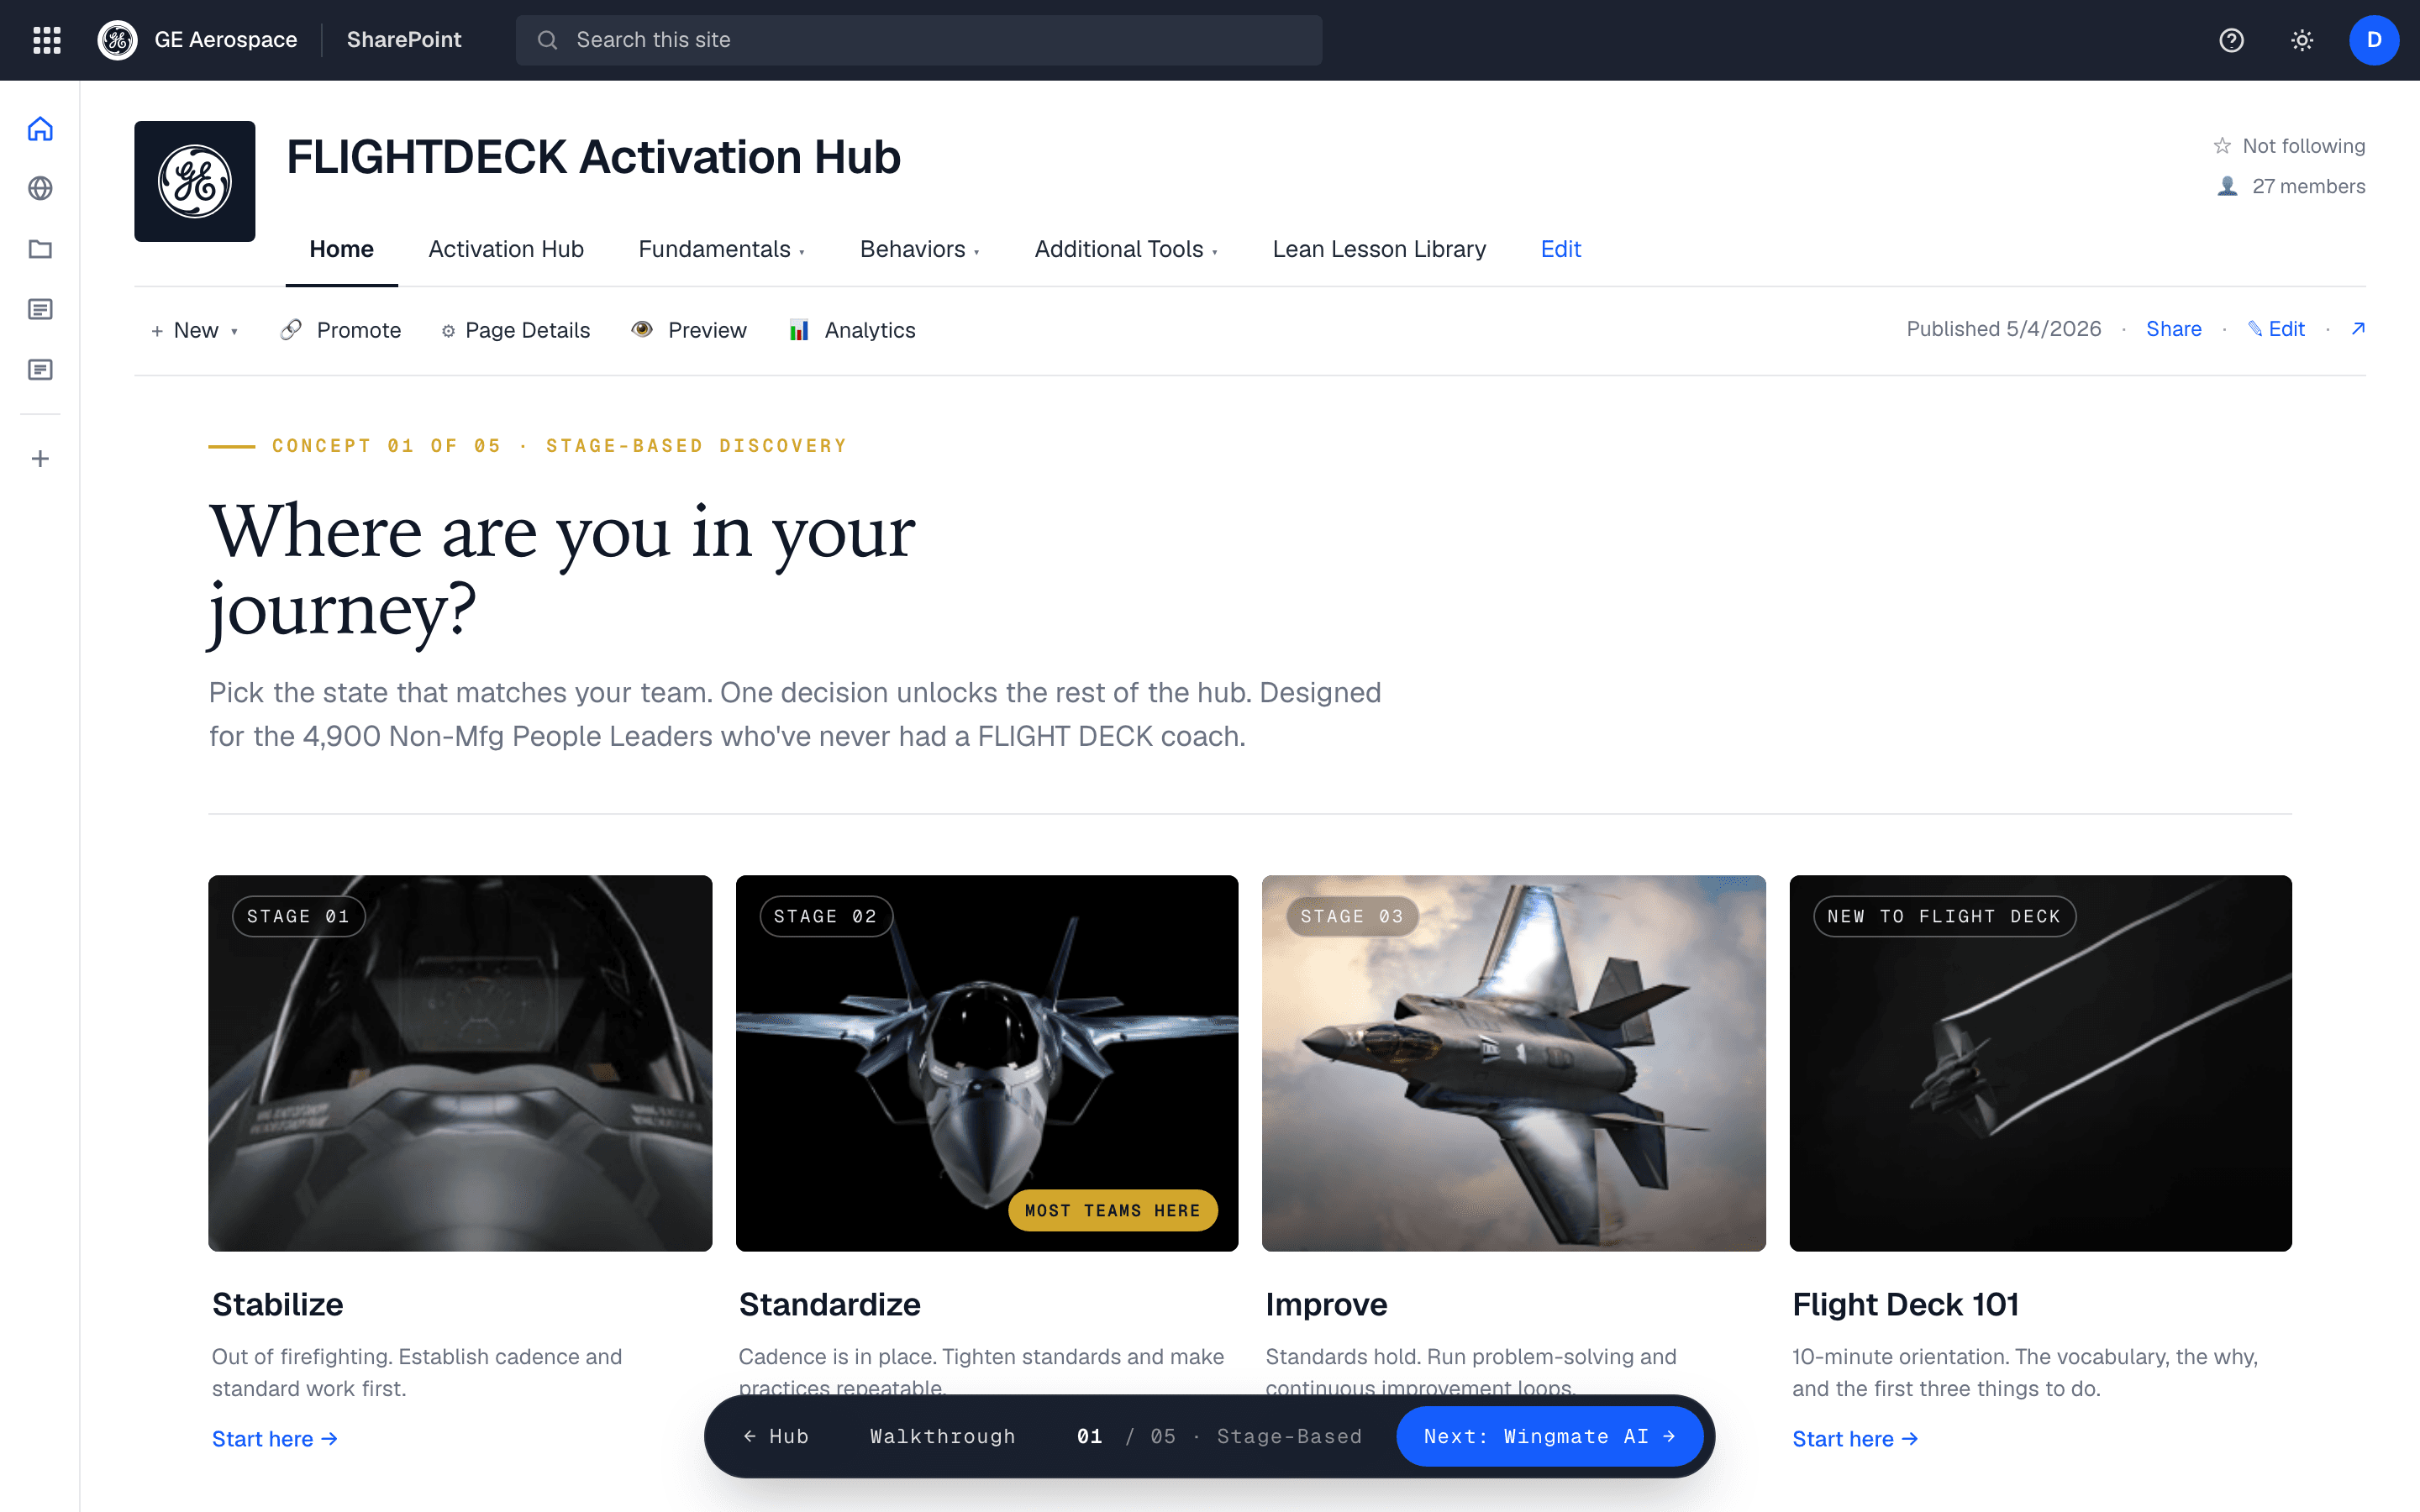Click the Preview eye icon
The height and width of the screenshot is (1512, 2420).
pos(642,329)
